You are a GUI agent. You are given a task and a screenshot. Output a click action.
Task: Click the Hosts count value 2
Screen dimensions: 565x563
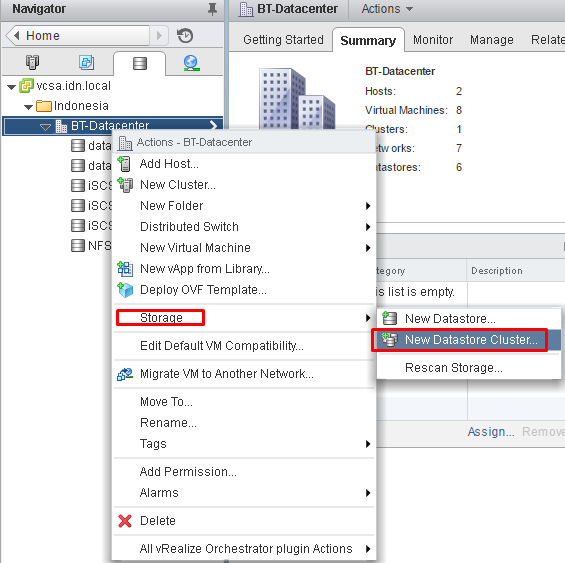(459, 91)
